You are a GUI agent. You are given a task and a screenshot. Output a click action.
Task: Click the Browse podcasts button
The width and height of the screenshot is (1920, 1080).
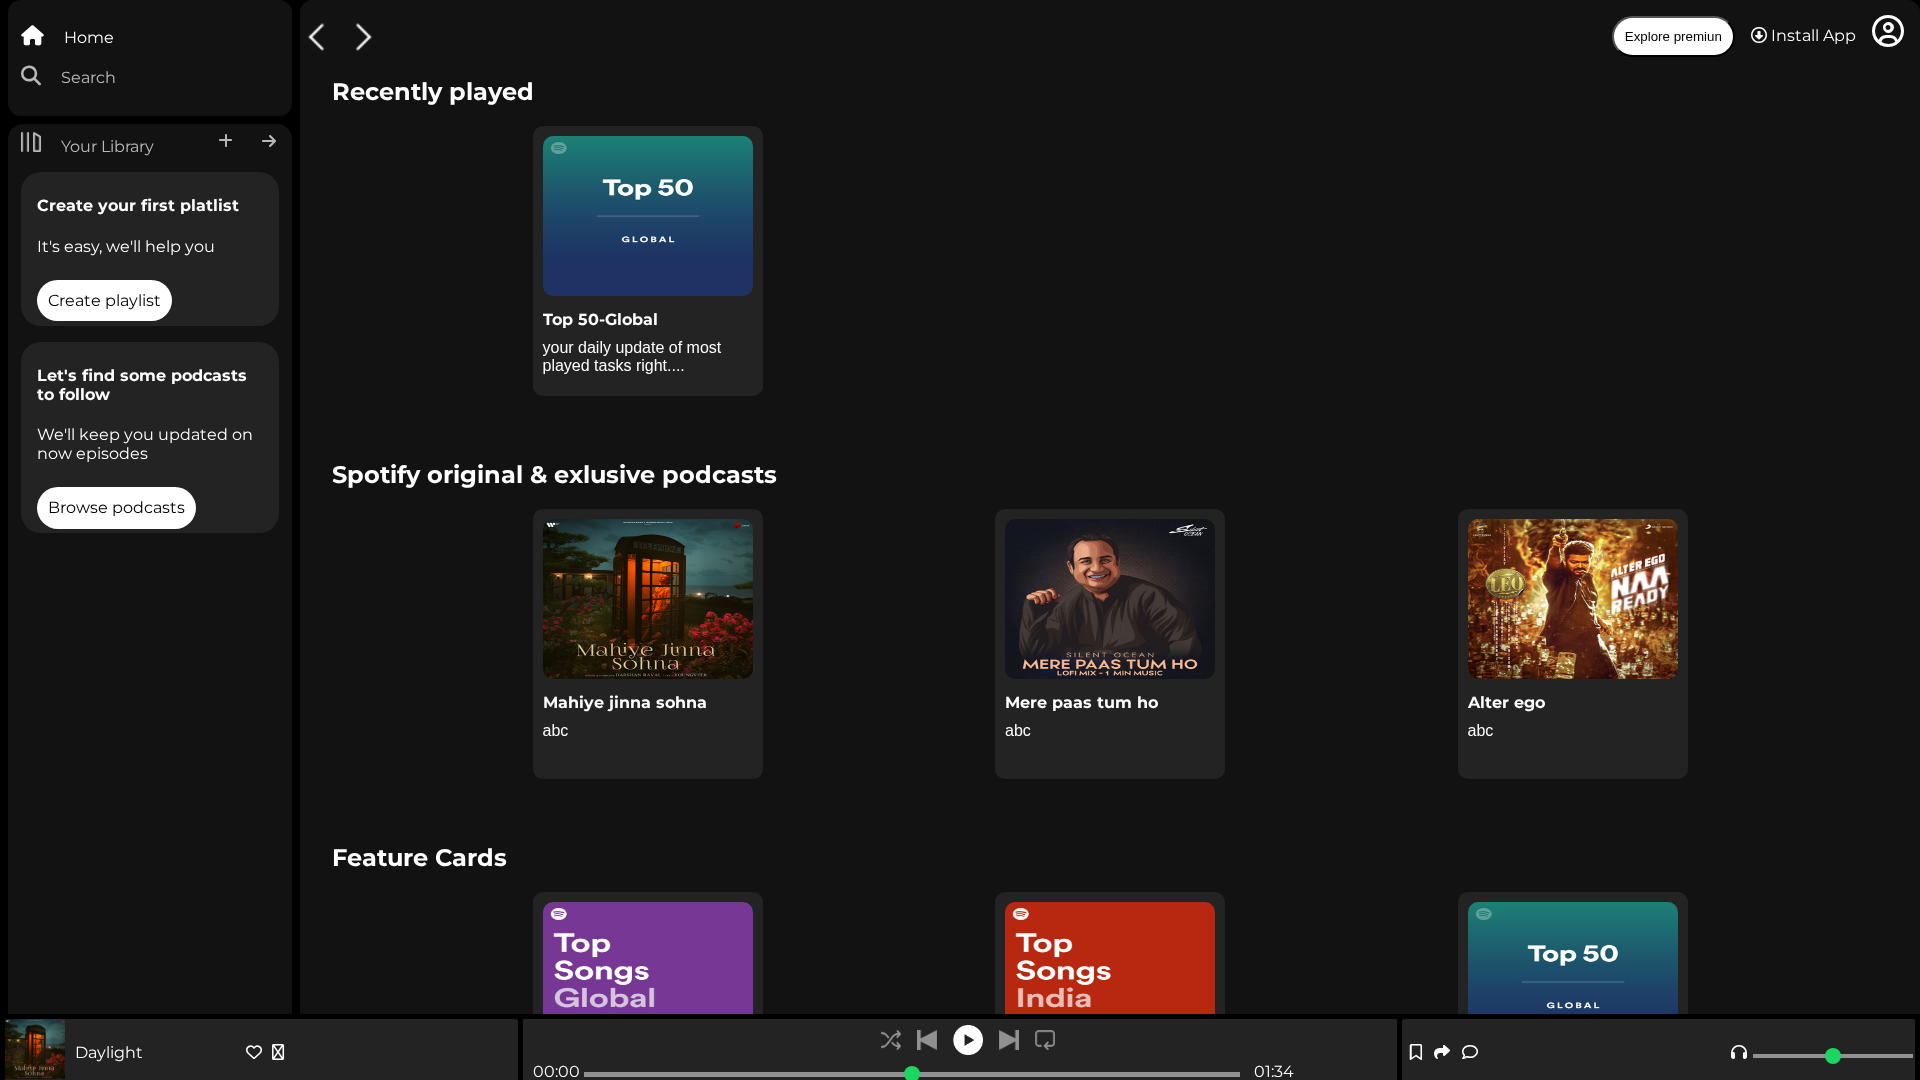pyautogui.click(x=116, y=507)
